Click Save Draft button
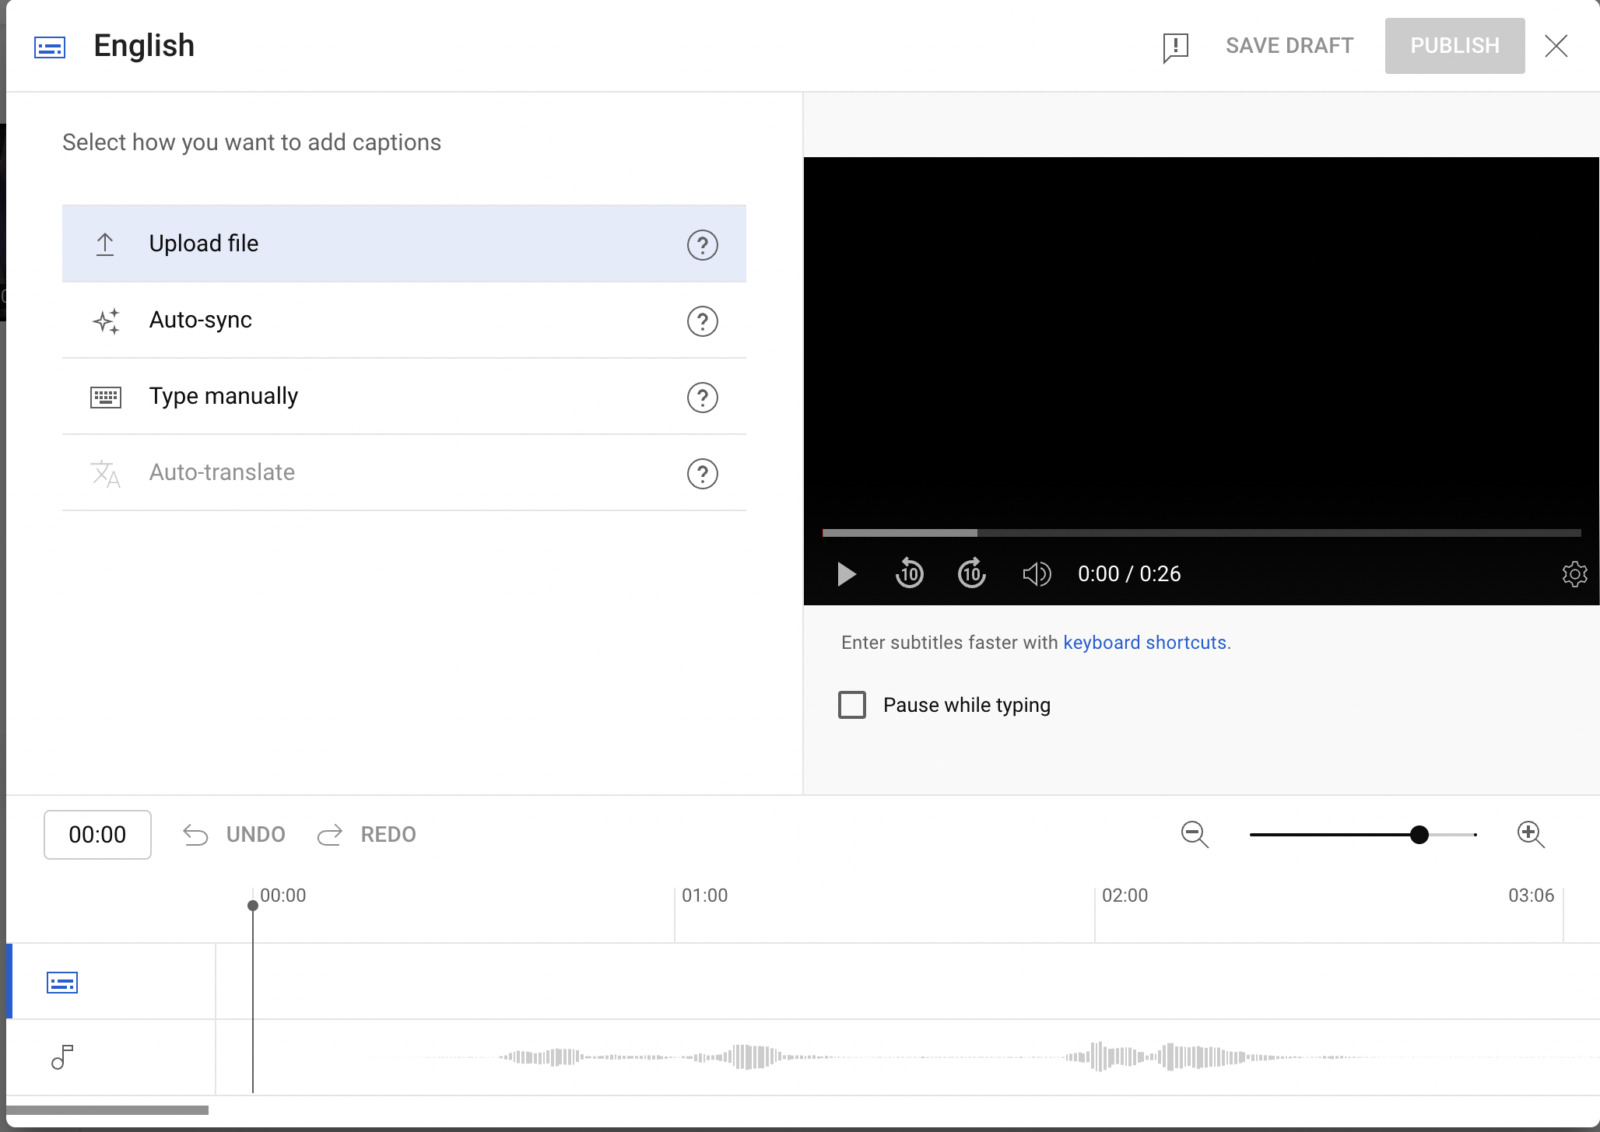Viewport: 1600px width, 1132px height. [1289, 46]
